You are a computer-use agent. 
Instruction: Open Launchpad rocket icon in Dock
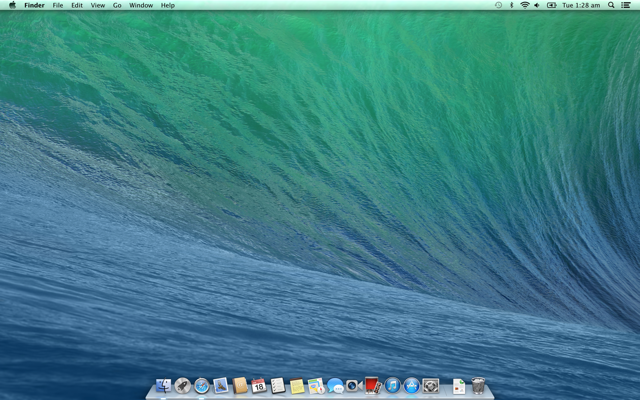[182, 385]
